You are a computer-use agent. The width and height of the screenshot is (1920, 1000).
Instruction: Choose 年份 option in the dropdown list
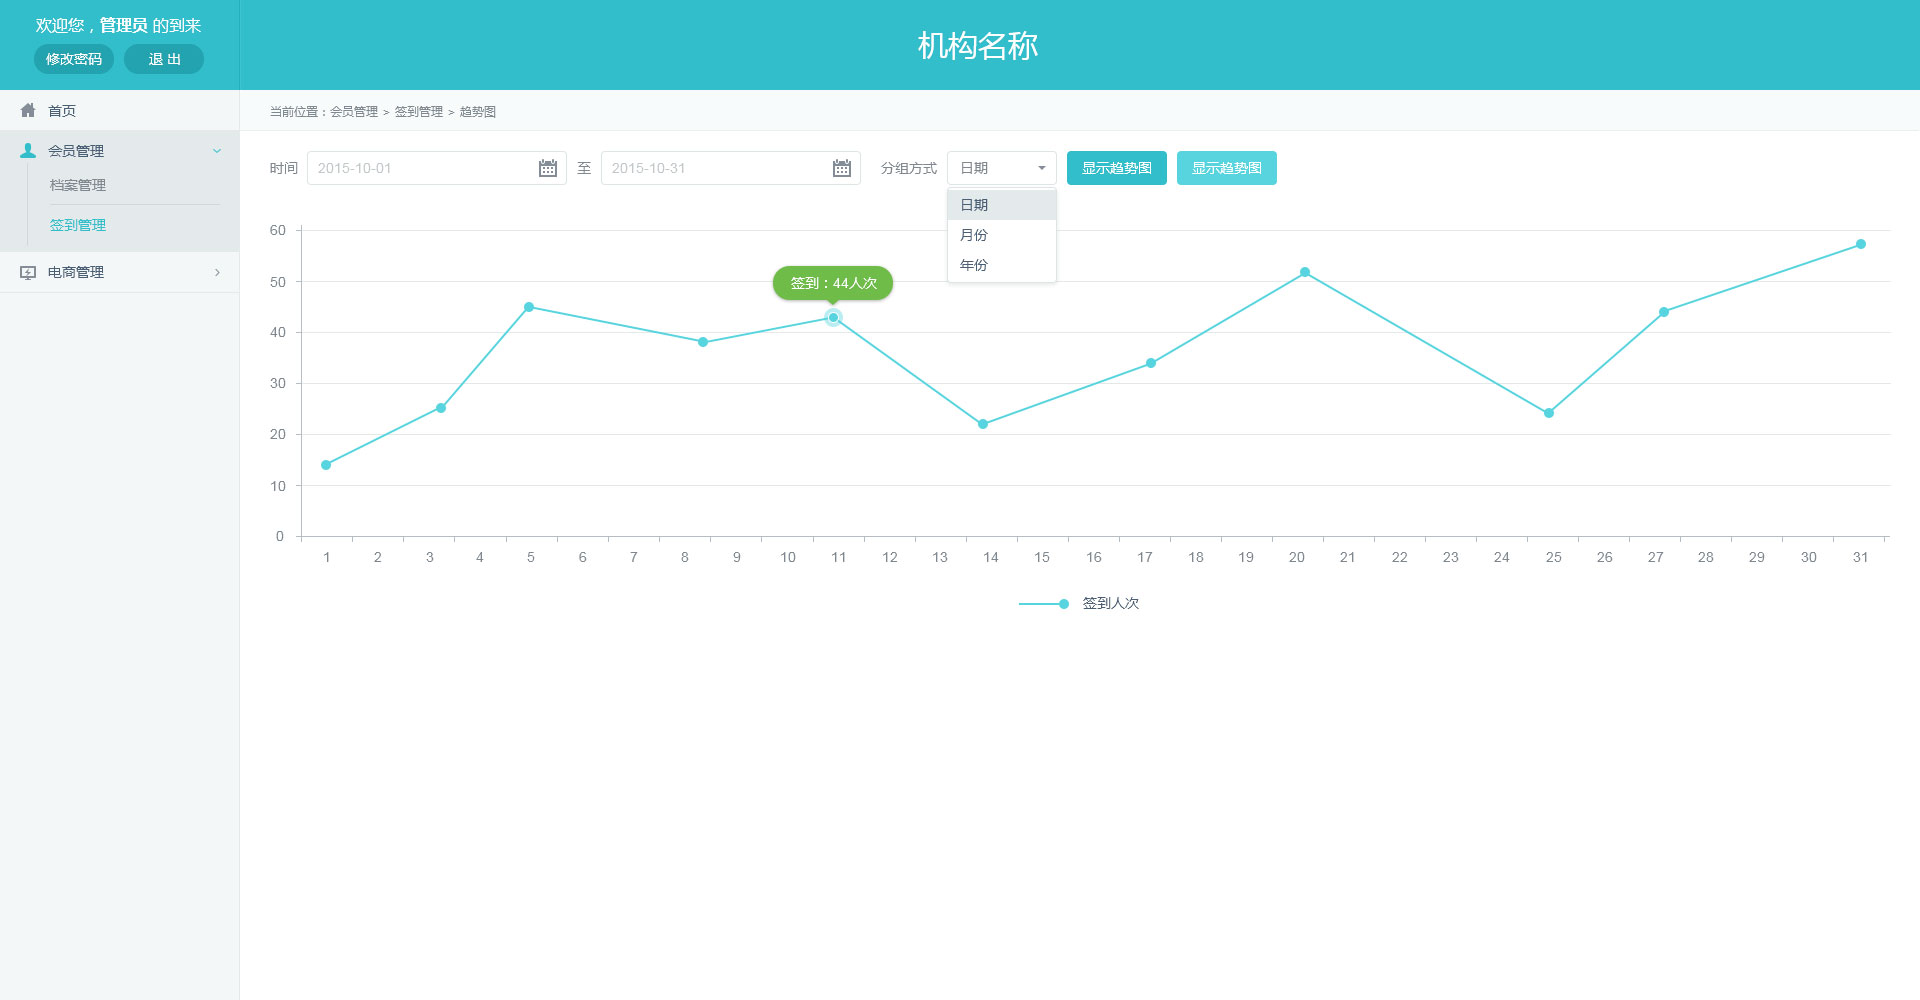pos(1002,265)
